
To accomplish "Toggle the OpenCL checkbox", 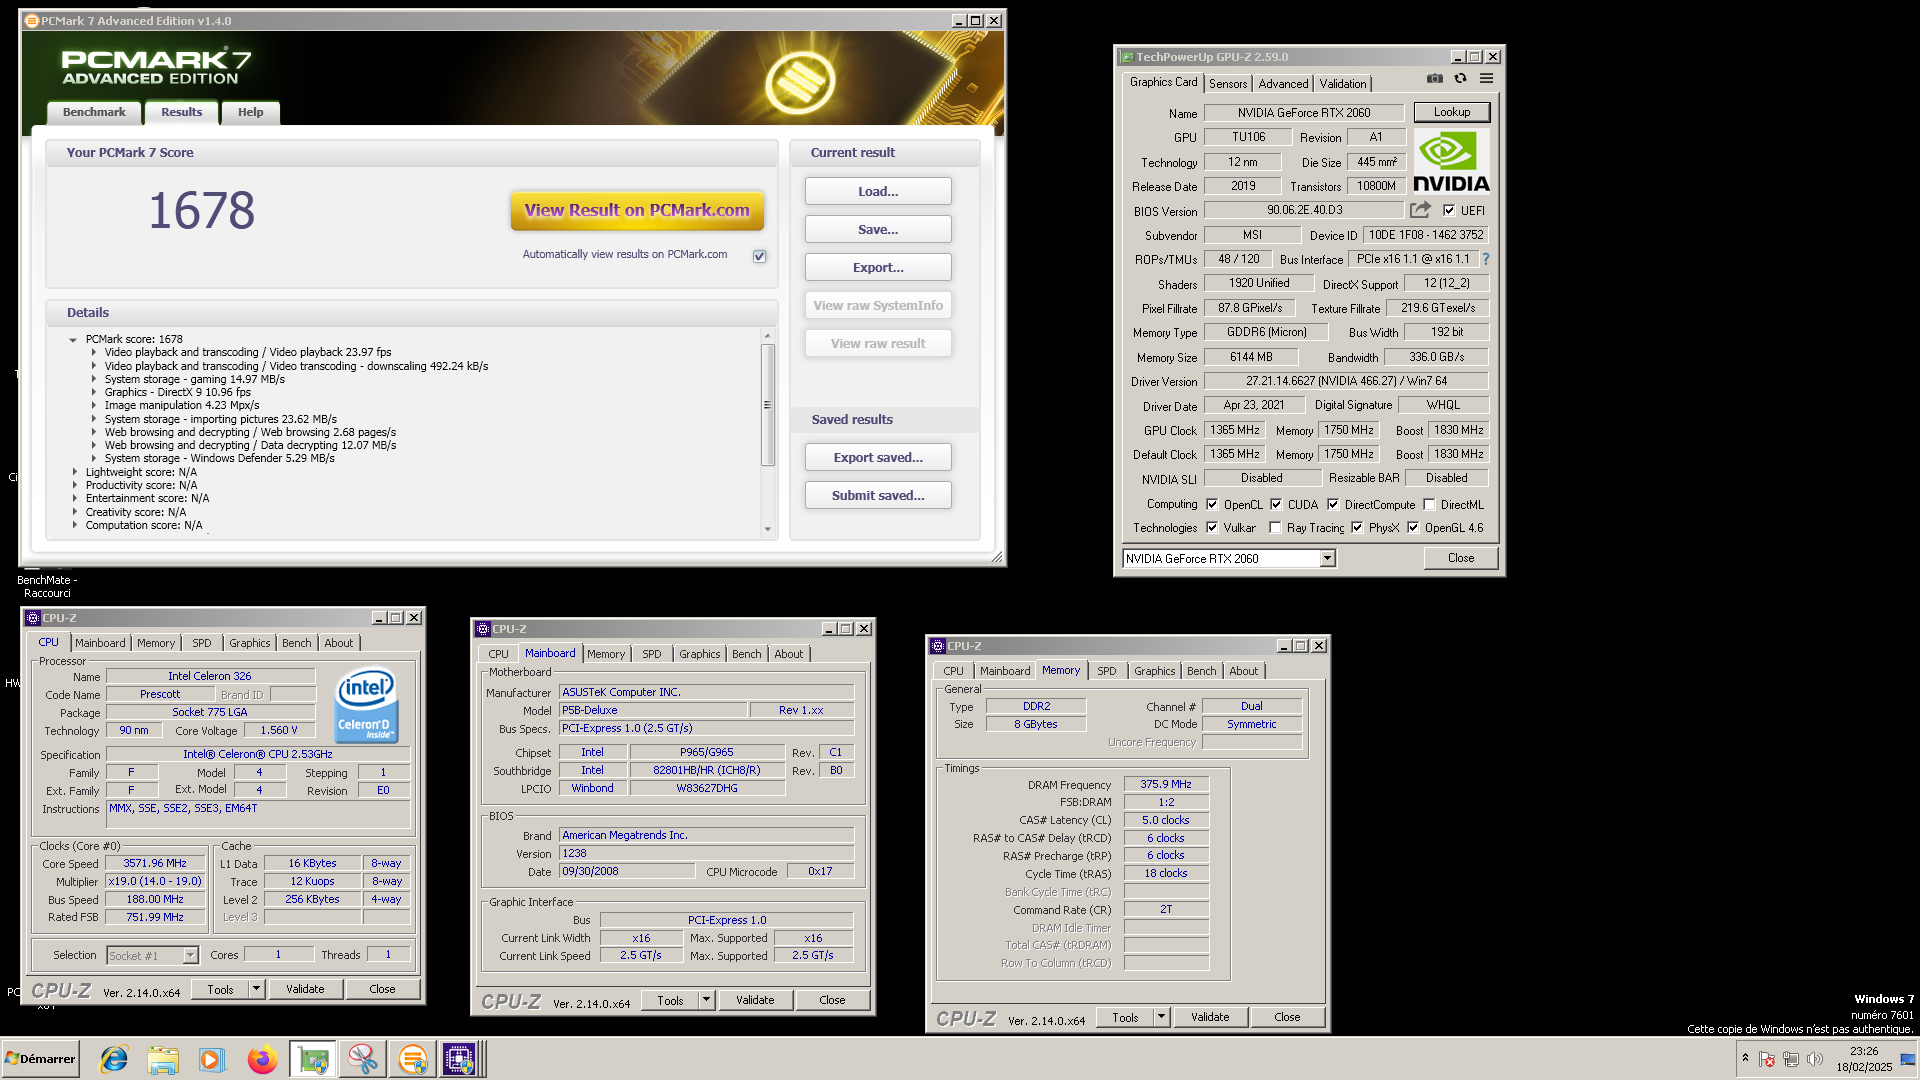I will pyautogui.click(x=1212, y=504).
